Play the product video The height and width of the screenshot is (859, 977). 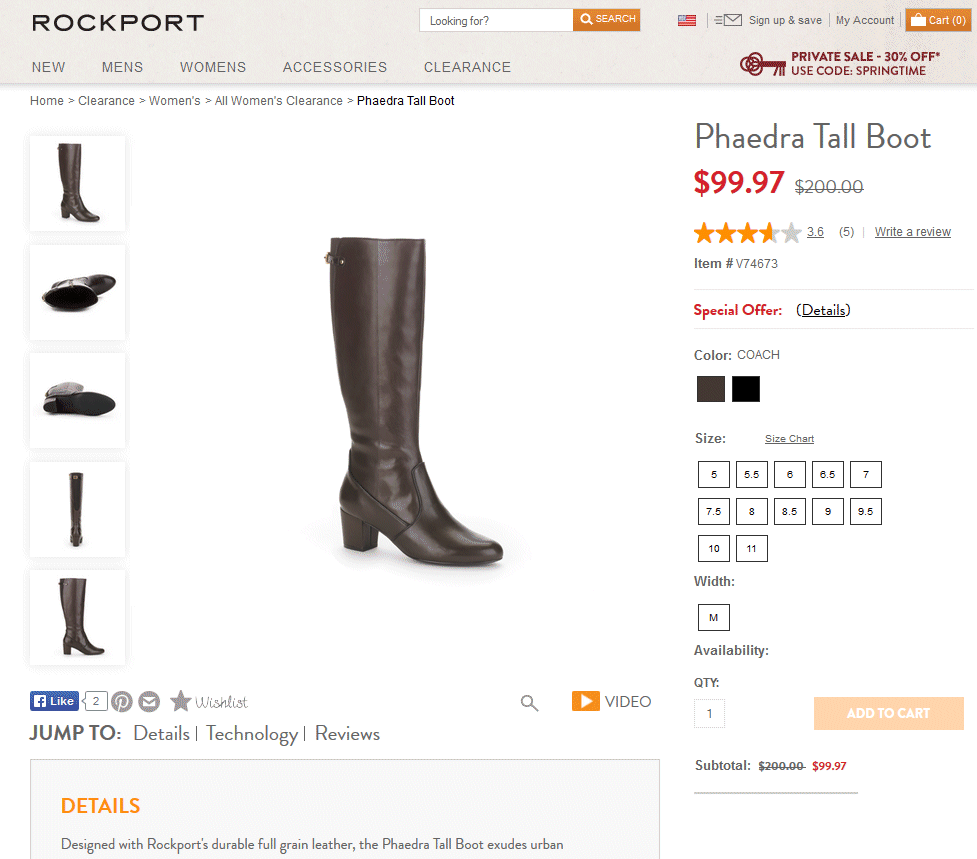coord(611,701)
